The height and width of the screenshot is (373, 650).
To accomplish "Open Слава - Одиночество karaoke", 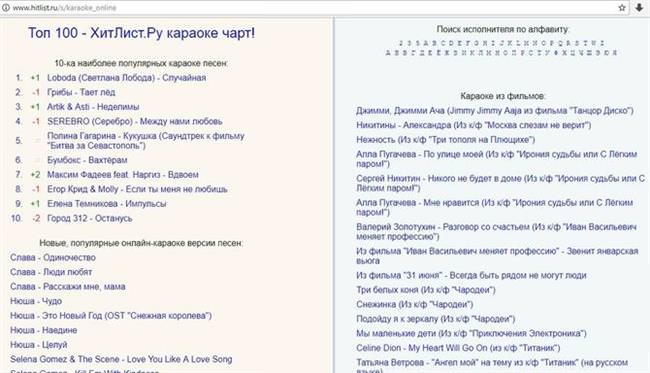I will coord(53,258).
